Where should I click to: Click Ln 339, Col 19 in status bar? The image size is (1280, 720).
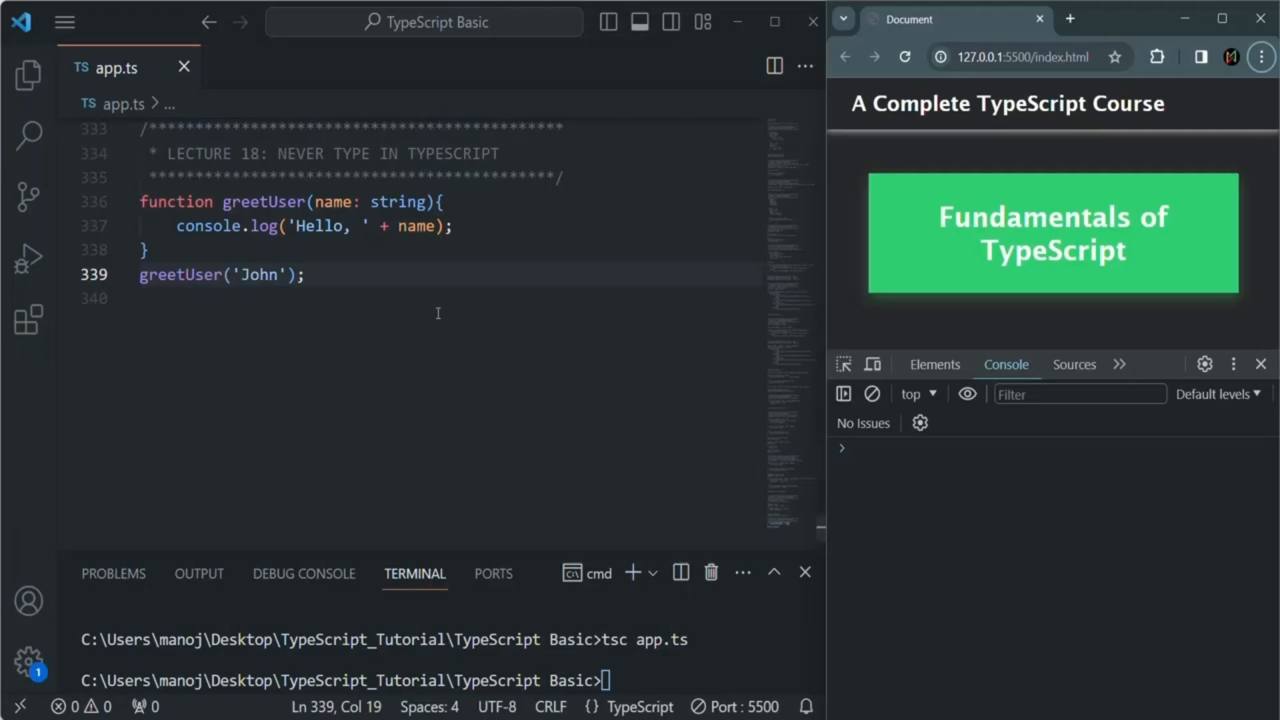(336, 707)
